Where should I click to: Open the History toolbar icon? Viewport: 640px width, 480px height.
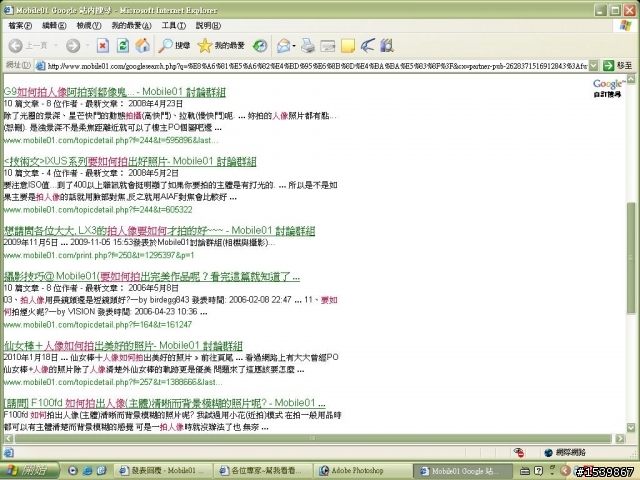coord(260,45)
